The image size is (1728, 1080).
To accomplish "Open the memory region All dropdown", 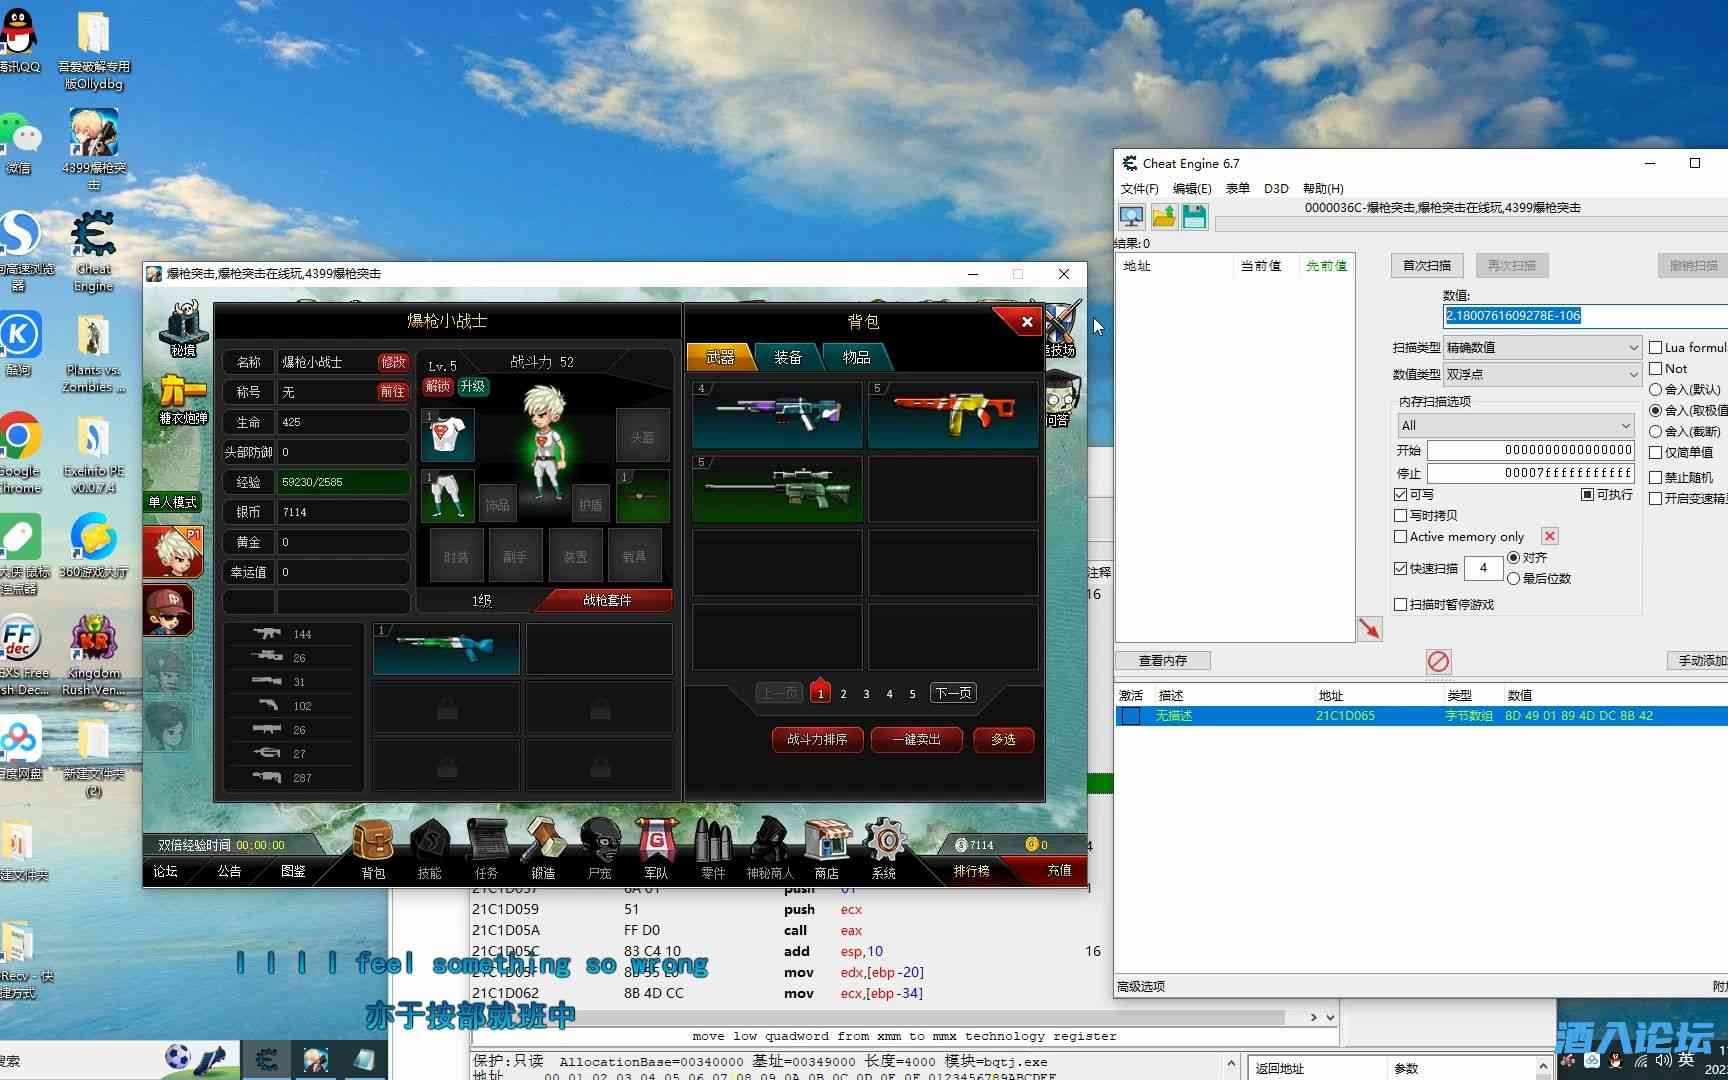I will click(x=1515, y=425).
